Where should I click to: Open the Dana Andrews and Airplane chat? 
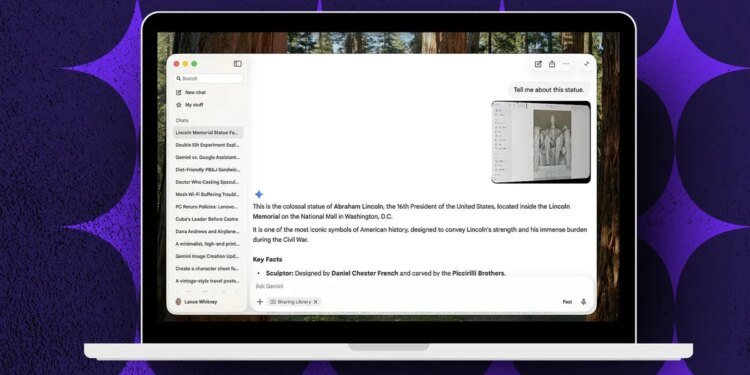coord(208,232)
